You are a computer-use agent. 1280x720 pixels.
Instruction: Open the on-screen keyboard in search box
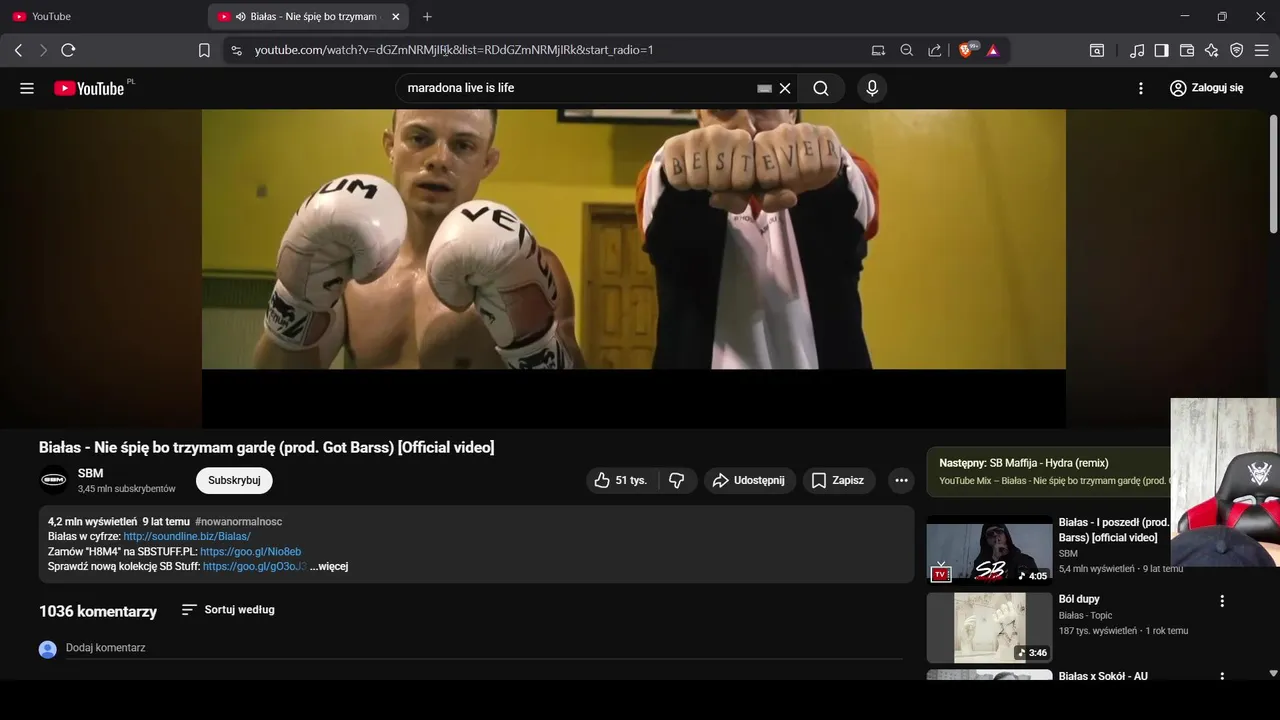pyautogui.click(x=765, y=88)
